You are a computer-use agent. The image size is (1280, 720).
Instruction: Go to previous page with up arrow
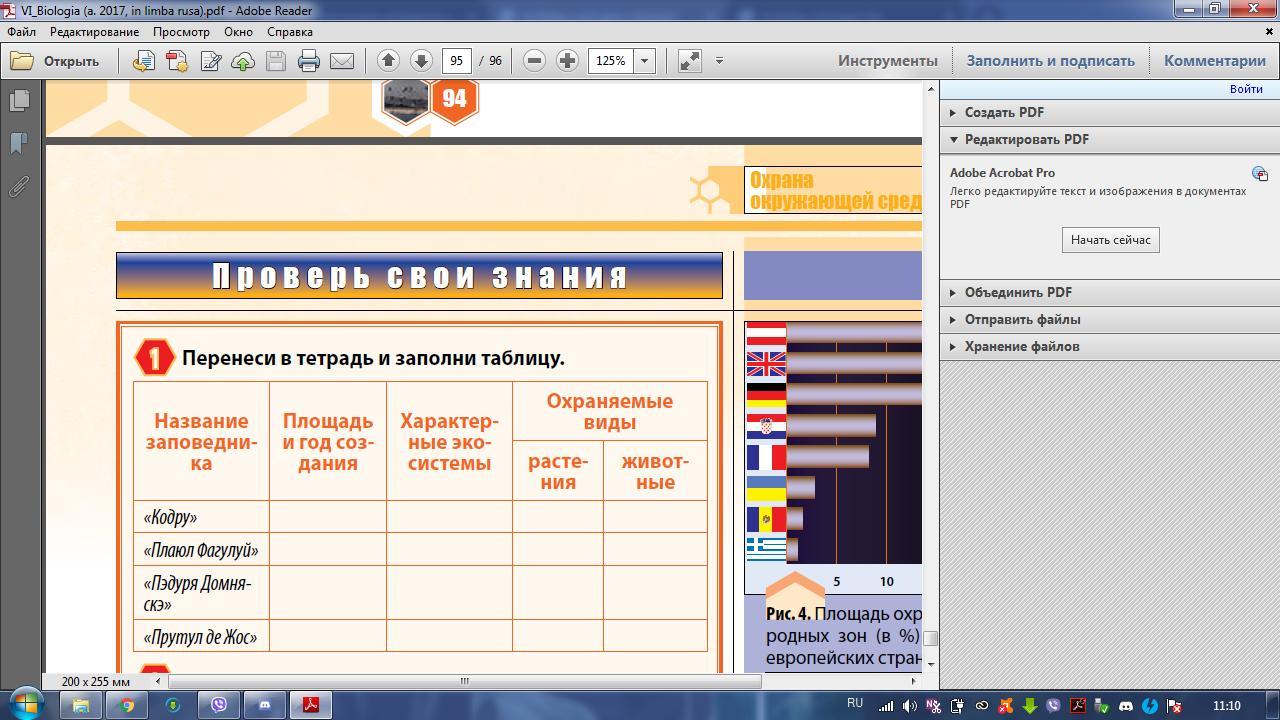tap(388, 61)
